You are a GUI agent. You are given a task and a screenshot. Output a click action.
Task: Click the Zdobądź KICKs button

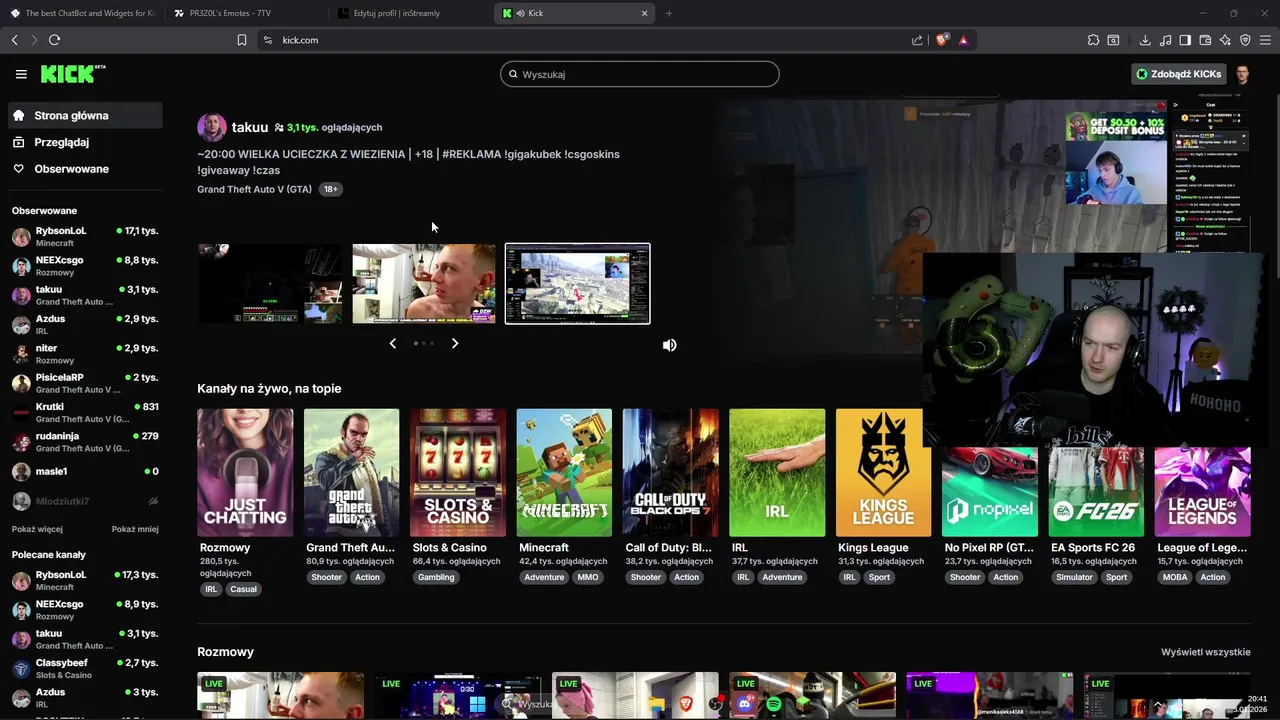coord(1178,74)
